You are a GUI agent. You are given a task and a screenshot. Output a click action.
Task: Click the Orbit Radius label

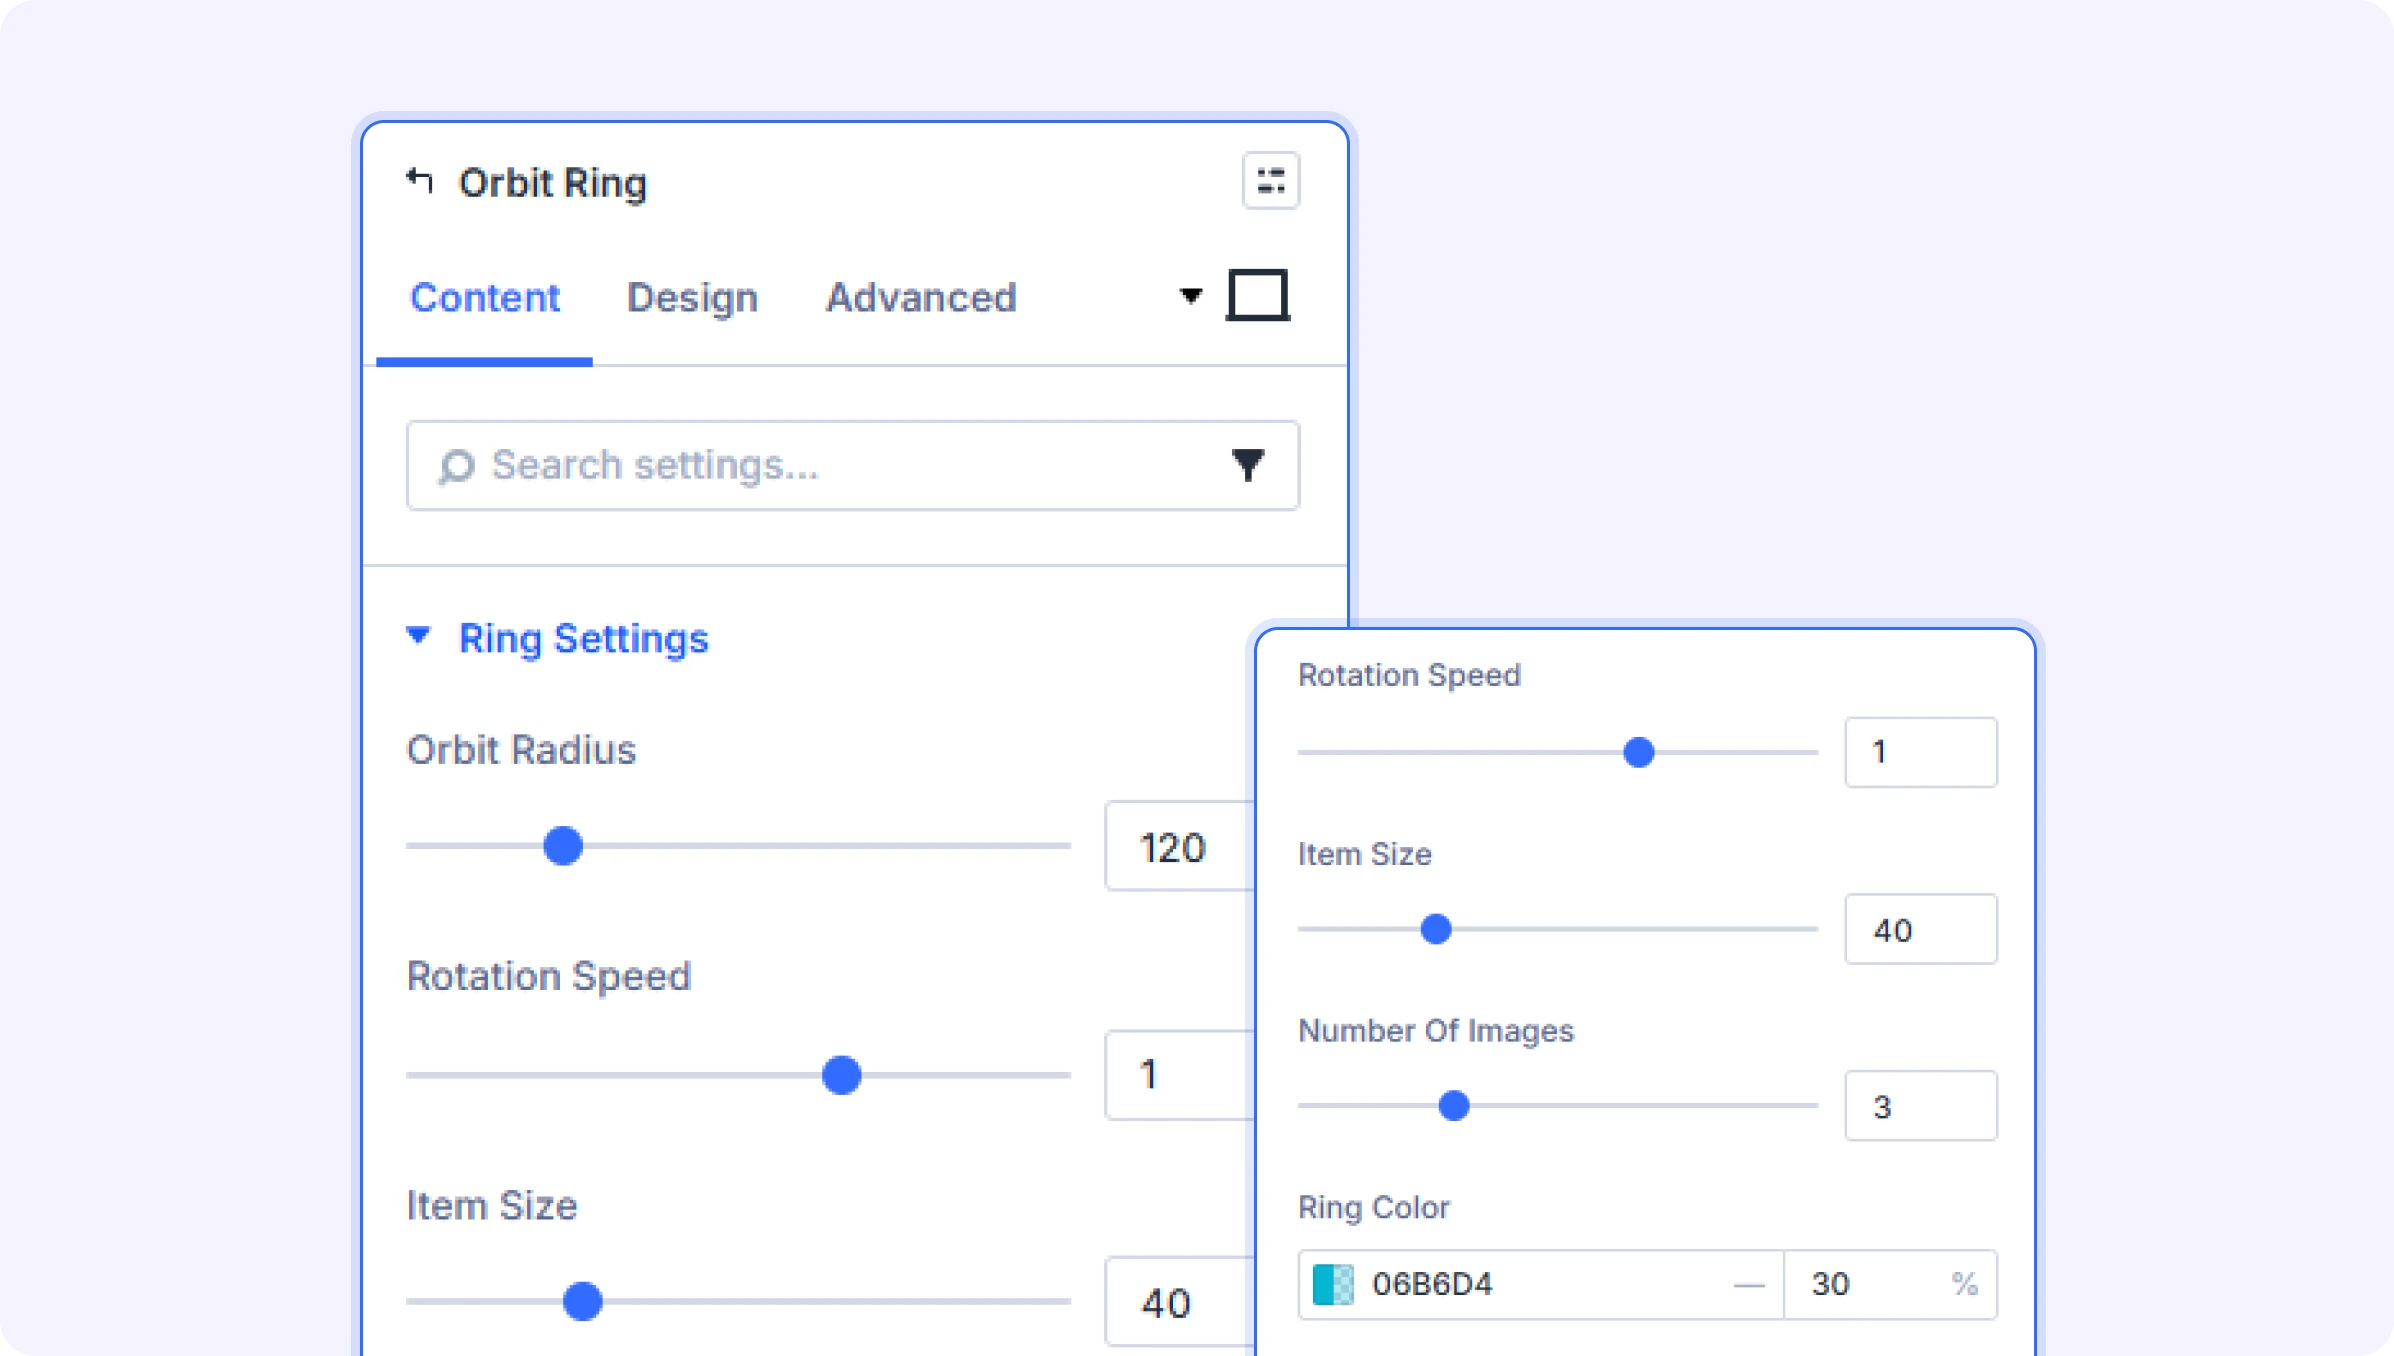(521, 750)
